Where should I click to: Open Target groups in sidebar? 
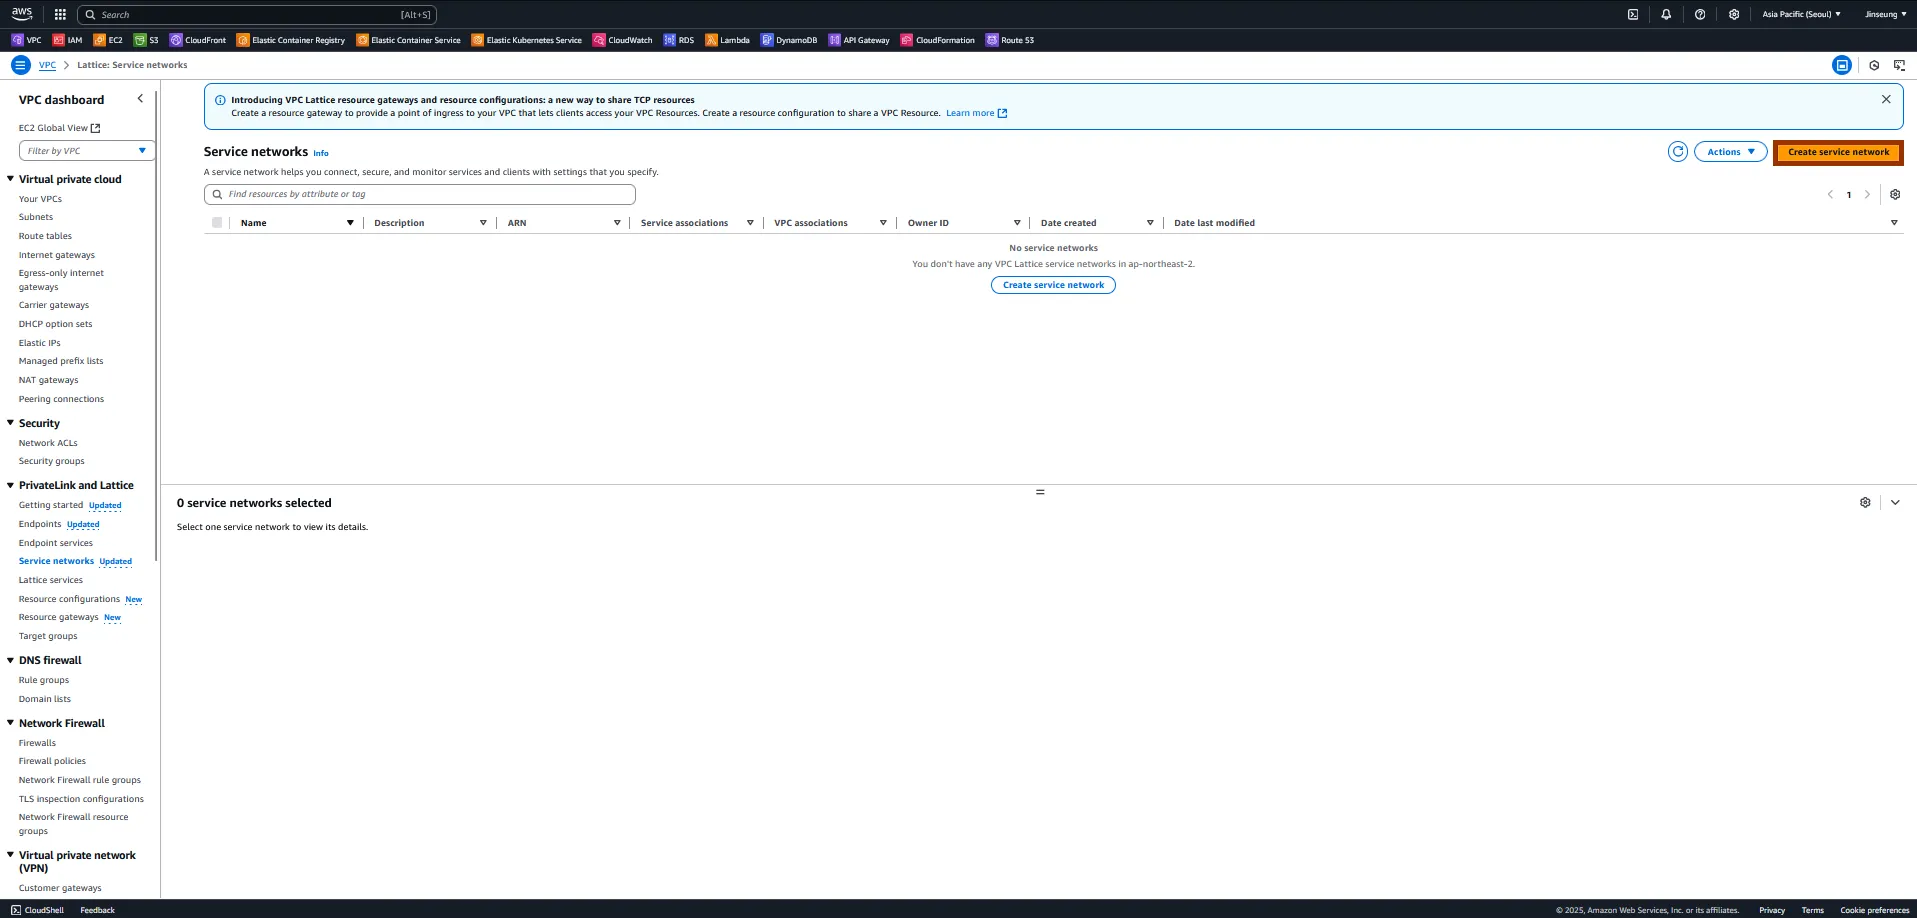pyautogui.click(x=48, y=636)
